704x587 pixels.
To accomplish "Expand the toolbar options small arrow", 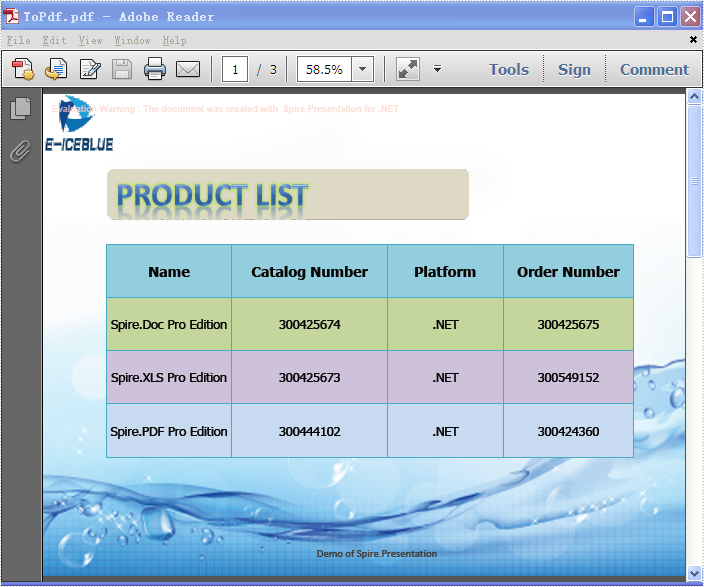I will pyautogui.click(x=437, y=69).
